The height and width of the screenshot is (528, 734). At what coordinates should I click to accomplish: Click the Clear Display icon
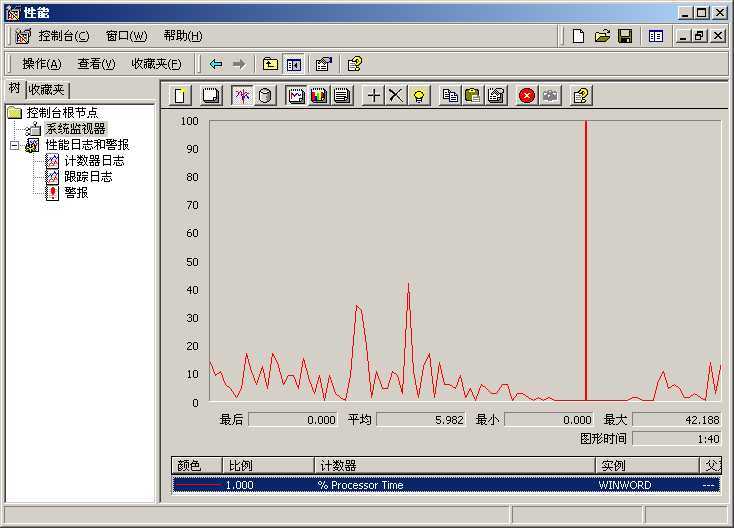click(x=211, y=96)
